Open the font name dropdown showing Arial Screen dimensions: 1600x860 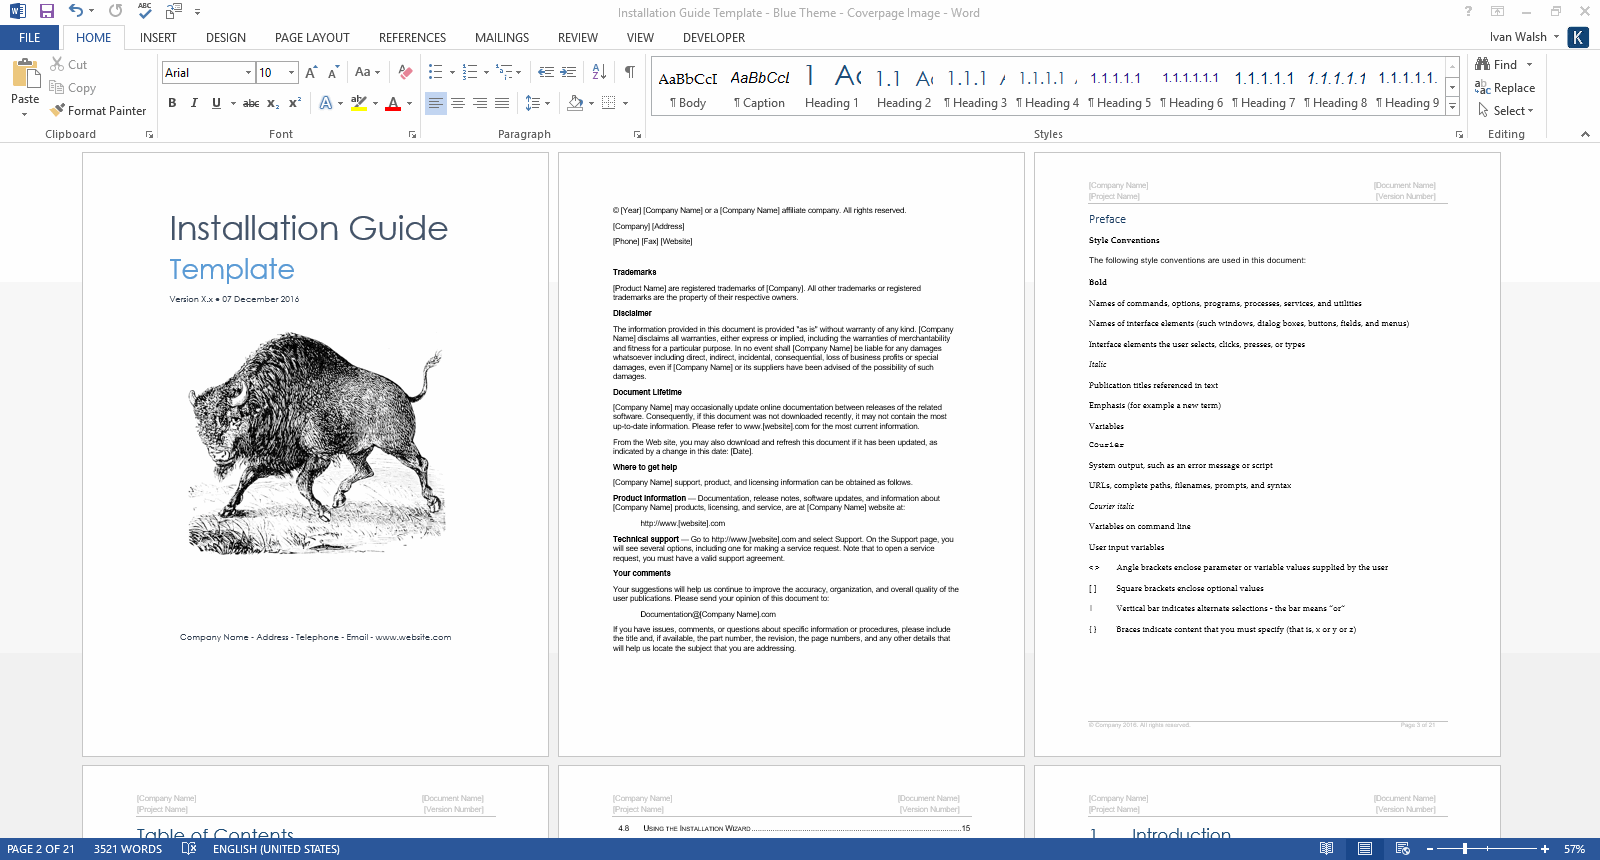[248, 72]
